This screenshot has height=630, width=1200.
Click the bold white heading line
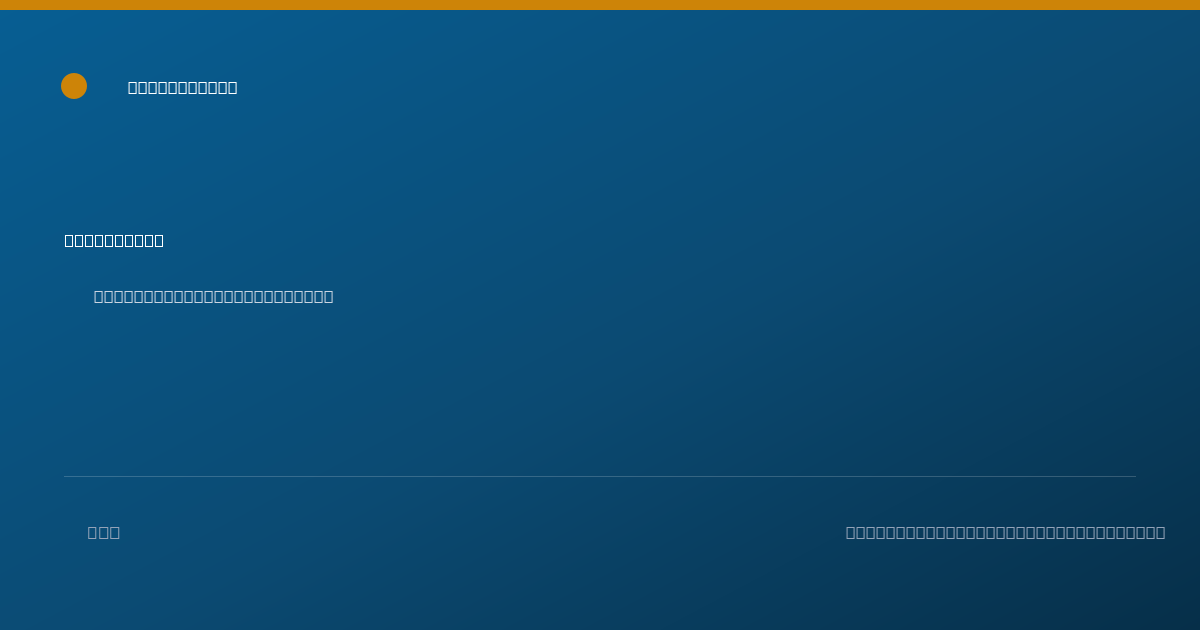tap(114, 241)
